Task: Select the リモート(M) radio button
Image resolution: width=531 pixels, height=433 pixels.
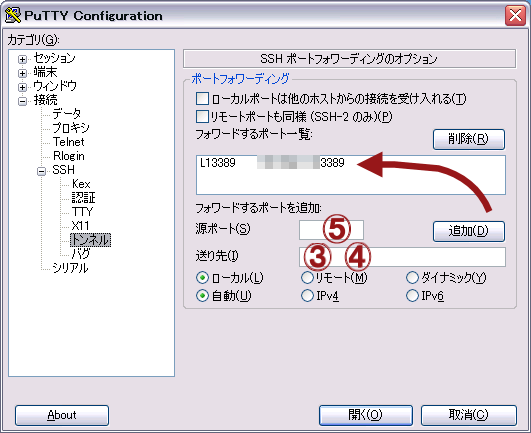Action: point(307,278)
